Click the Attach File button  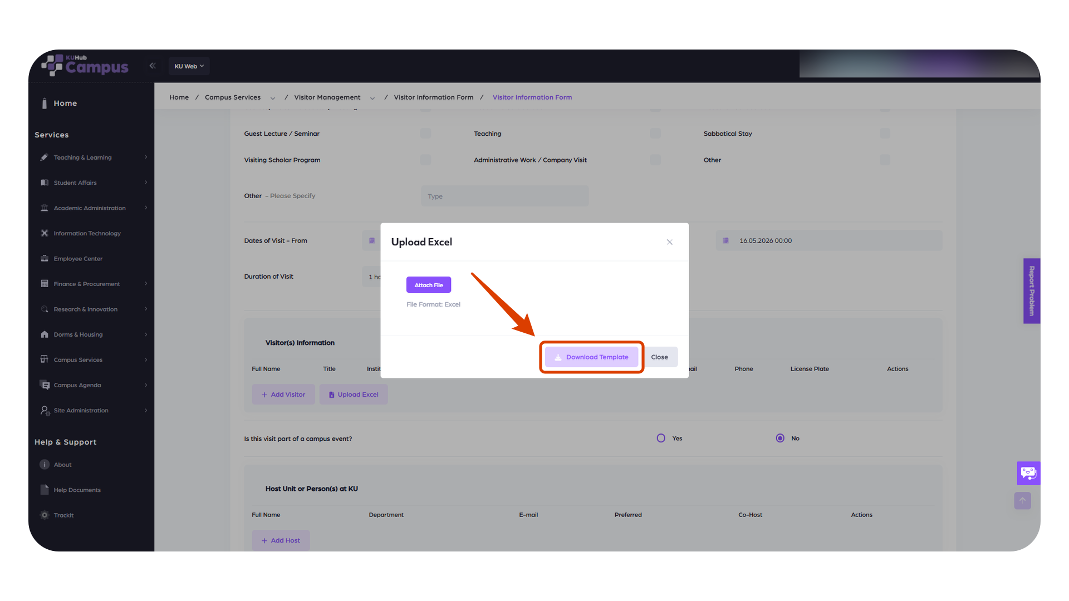click(x=428, y=285)
